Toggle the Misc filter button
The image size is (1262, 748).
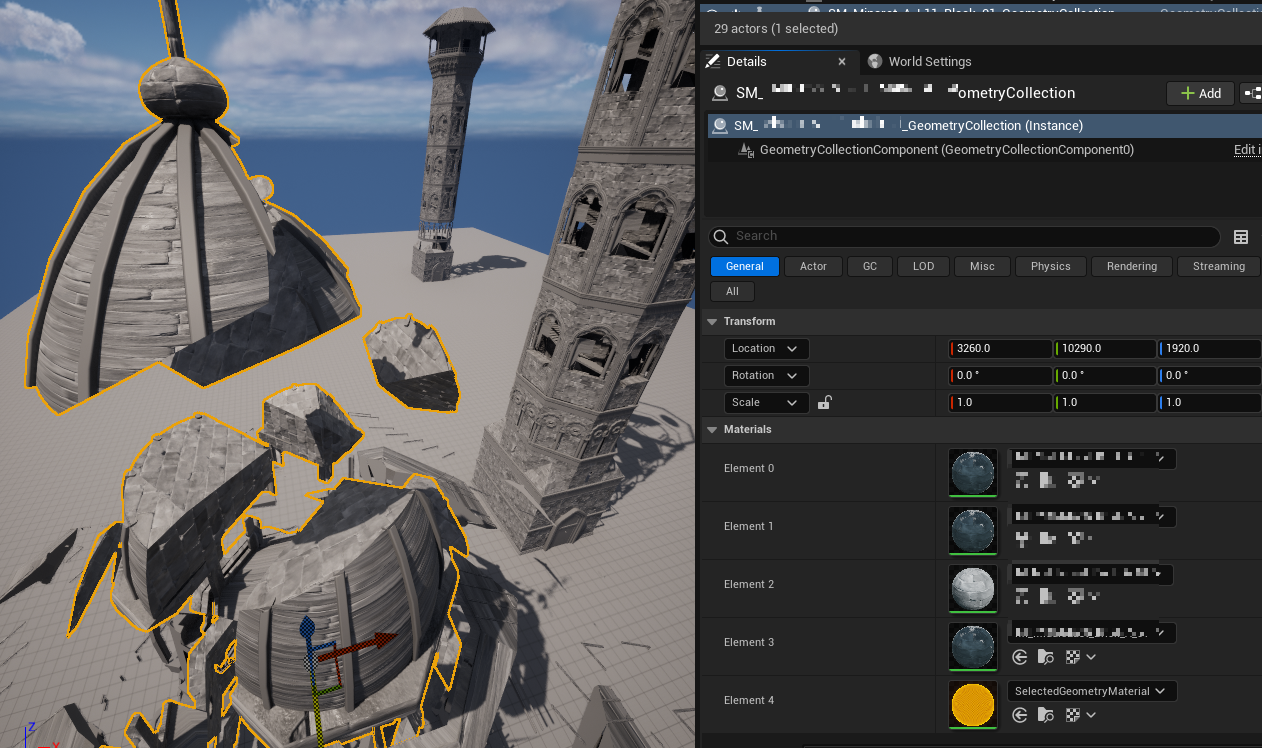click(982, 266)
